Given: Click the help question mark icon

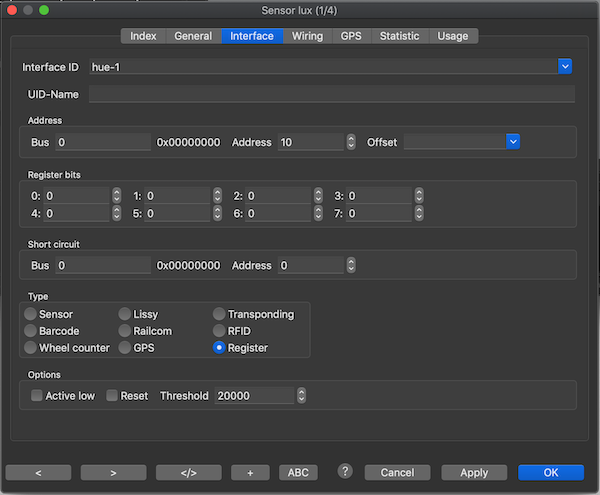Looking at the screenshot, I should tap(345, 471).
